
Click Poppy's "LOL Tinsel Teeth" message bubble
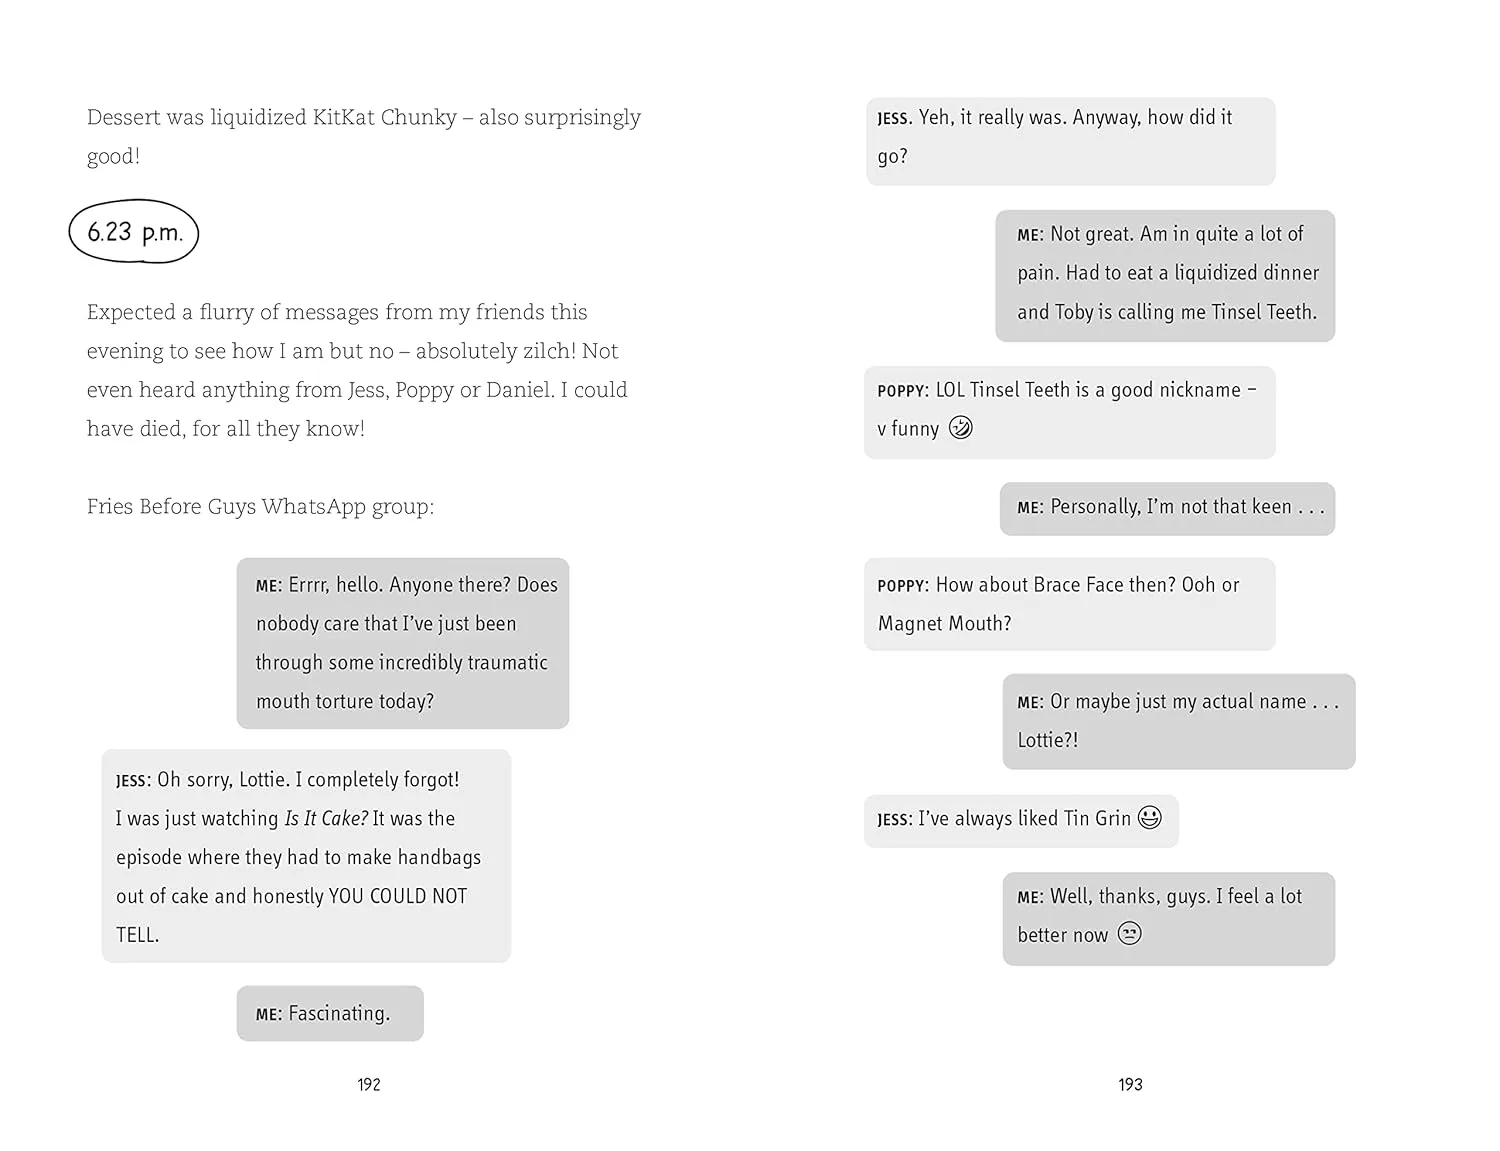click(1069, 412)
